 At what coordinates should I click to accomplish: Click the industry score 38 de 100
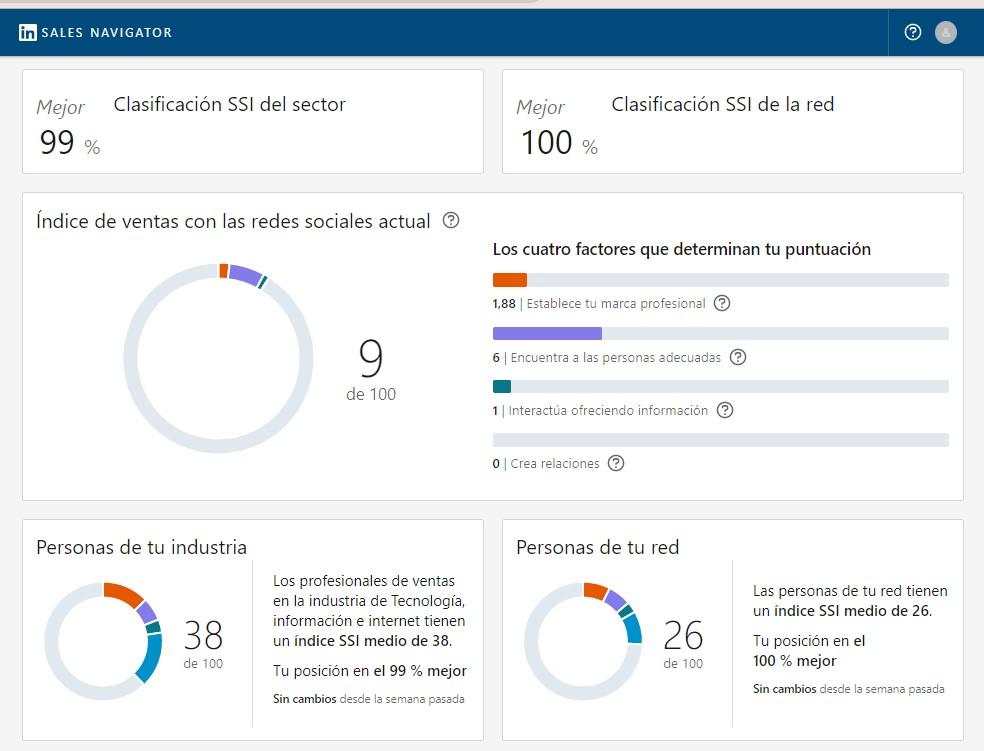click(x=203, y=644)
